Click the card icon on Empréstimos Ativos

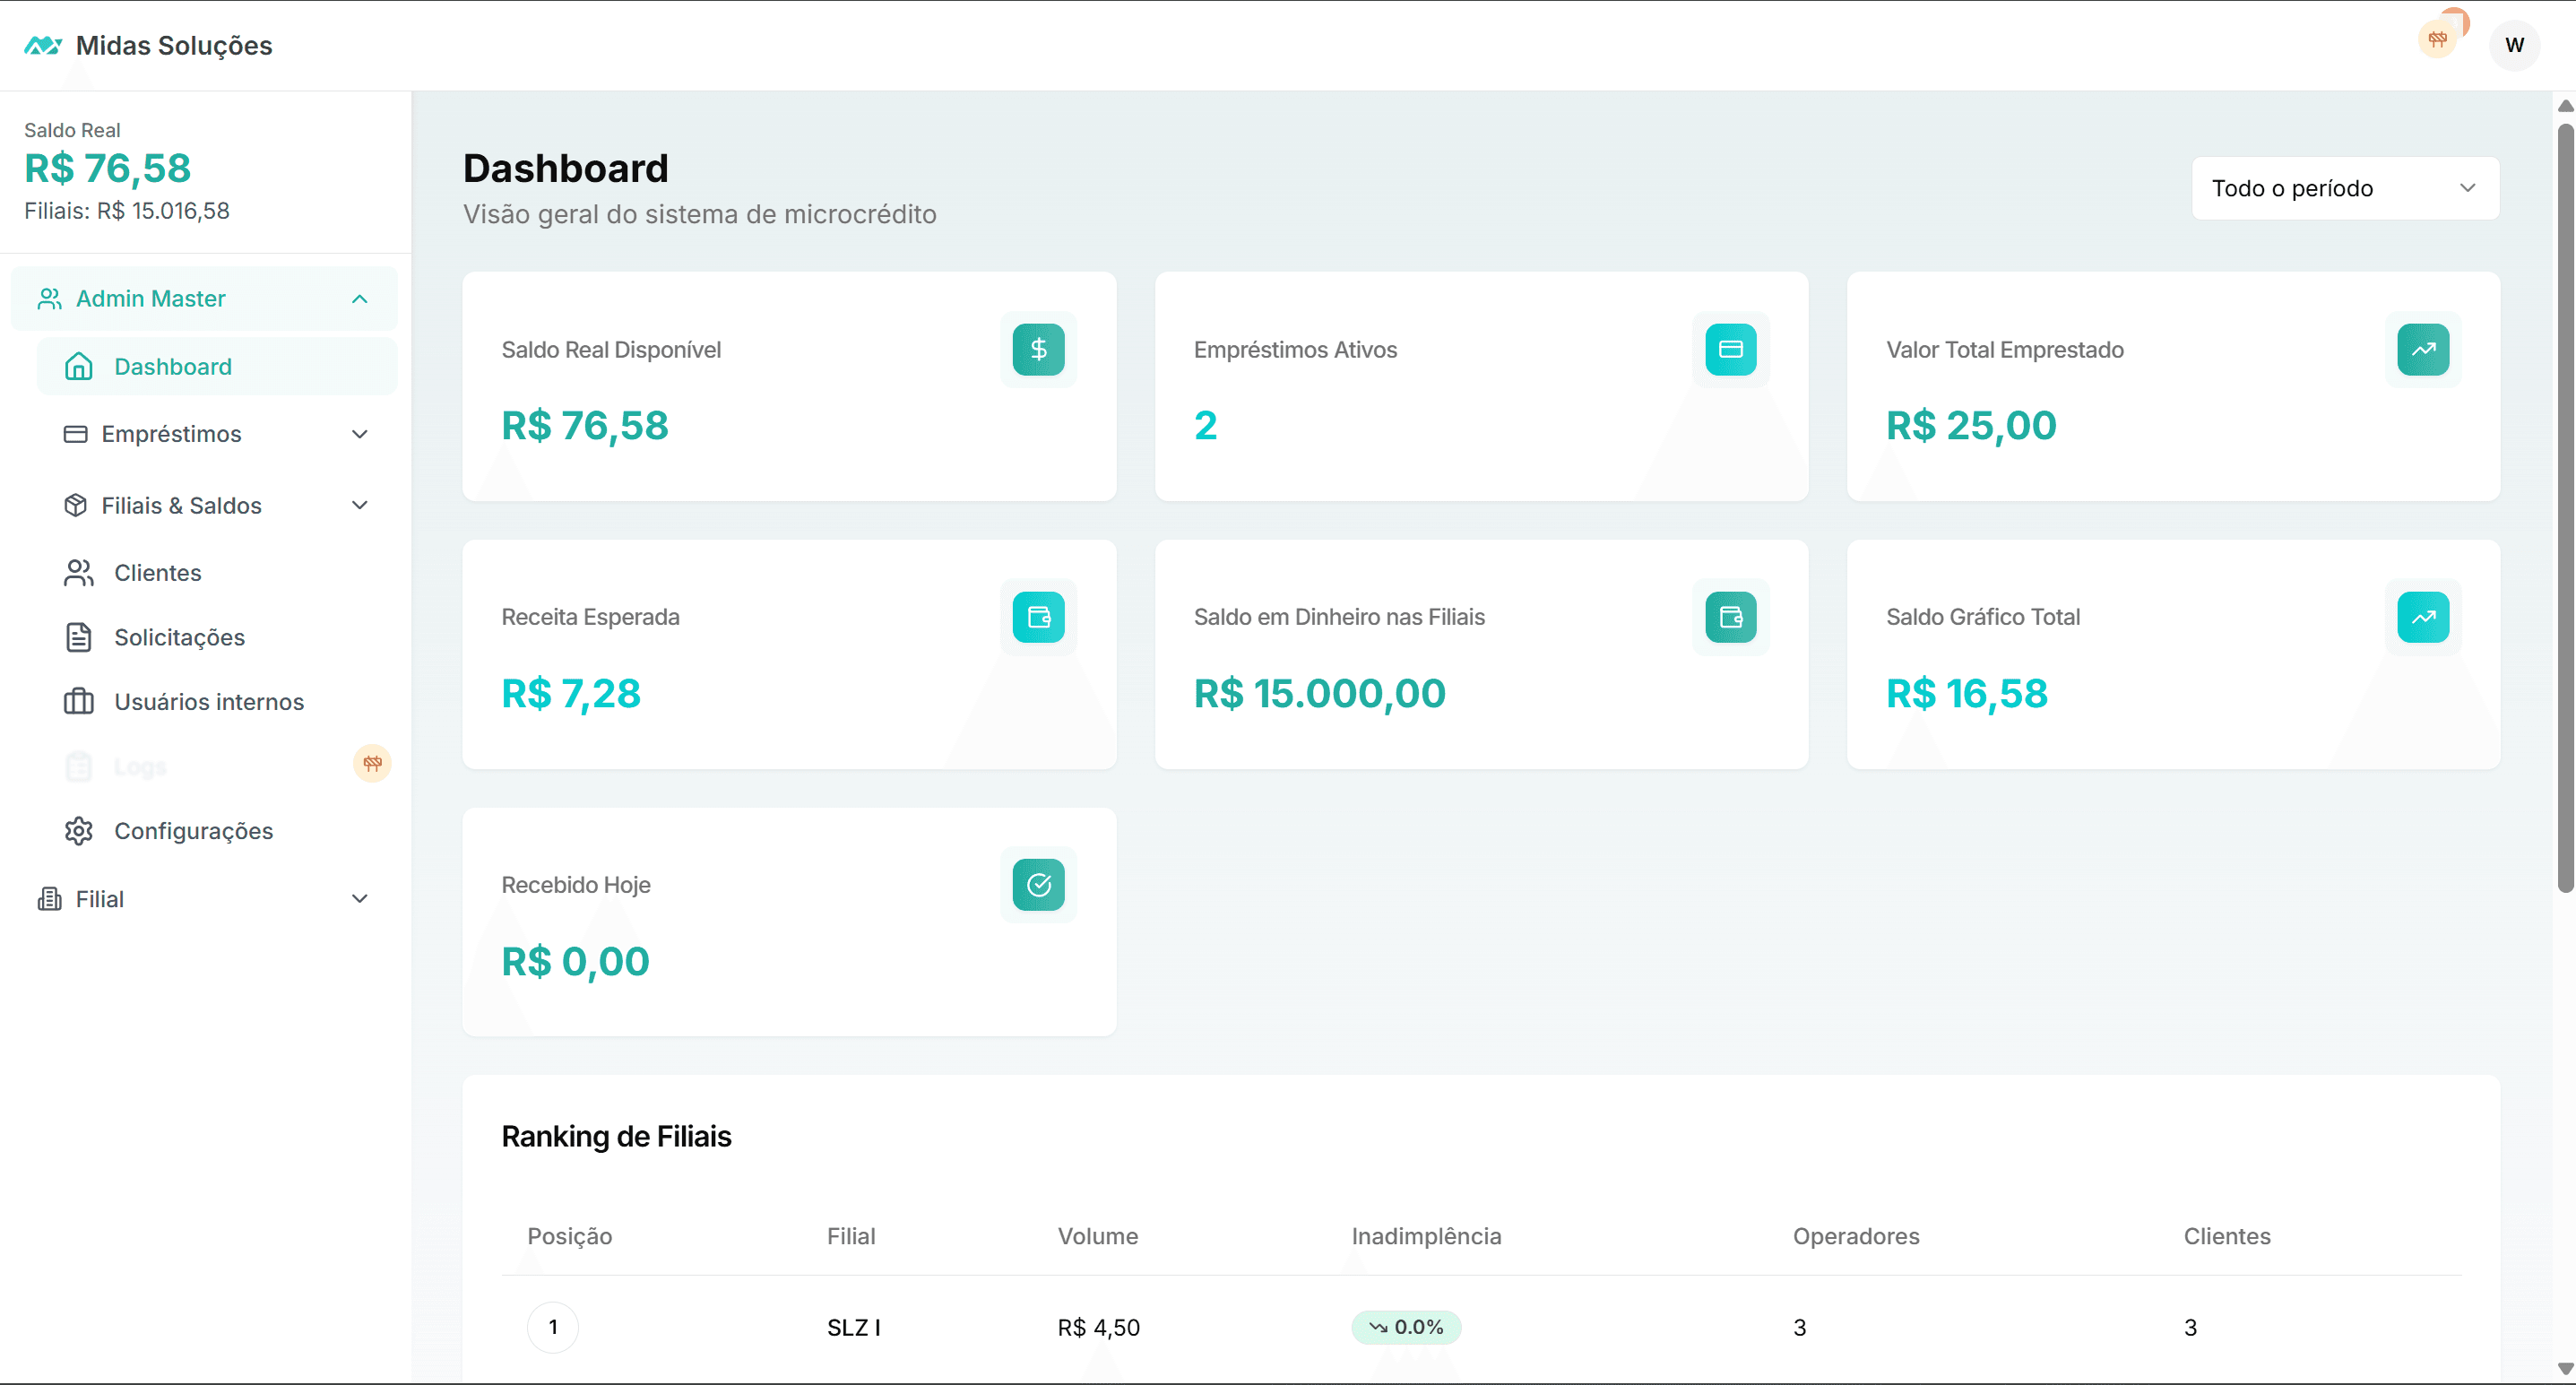pyautogui.click(x=1730, y=350)
